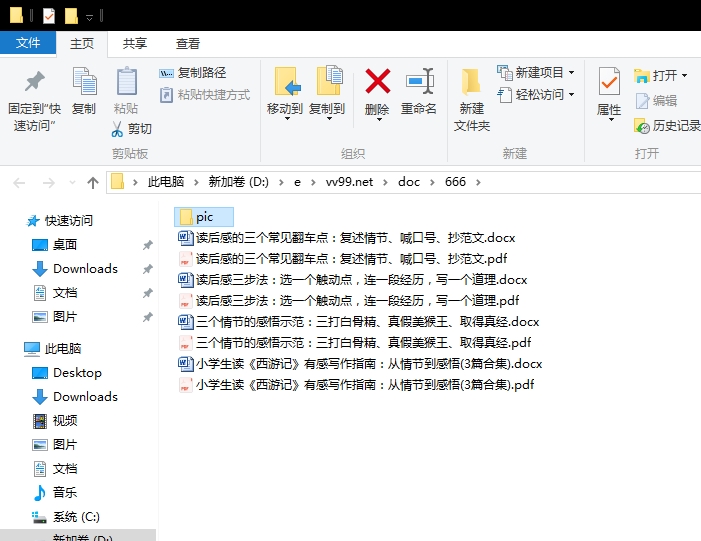Create a New folder
Viewport: 701px width, 541px height.
point(472,100)
